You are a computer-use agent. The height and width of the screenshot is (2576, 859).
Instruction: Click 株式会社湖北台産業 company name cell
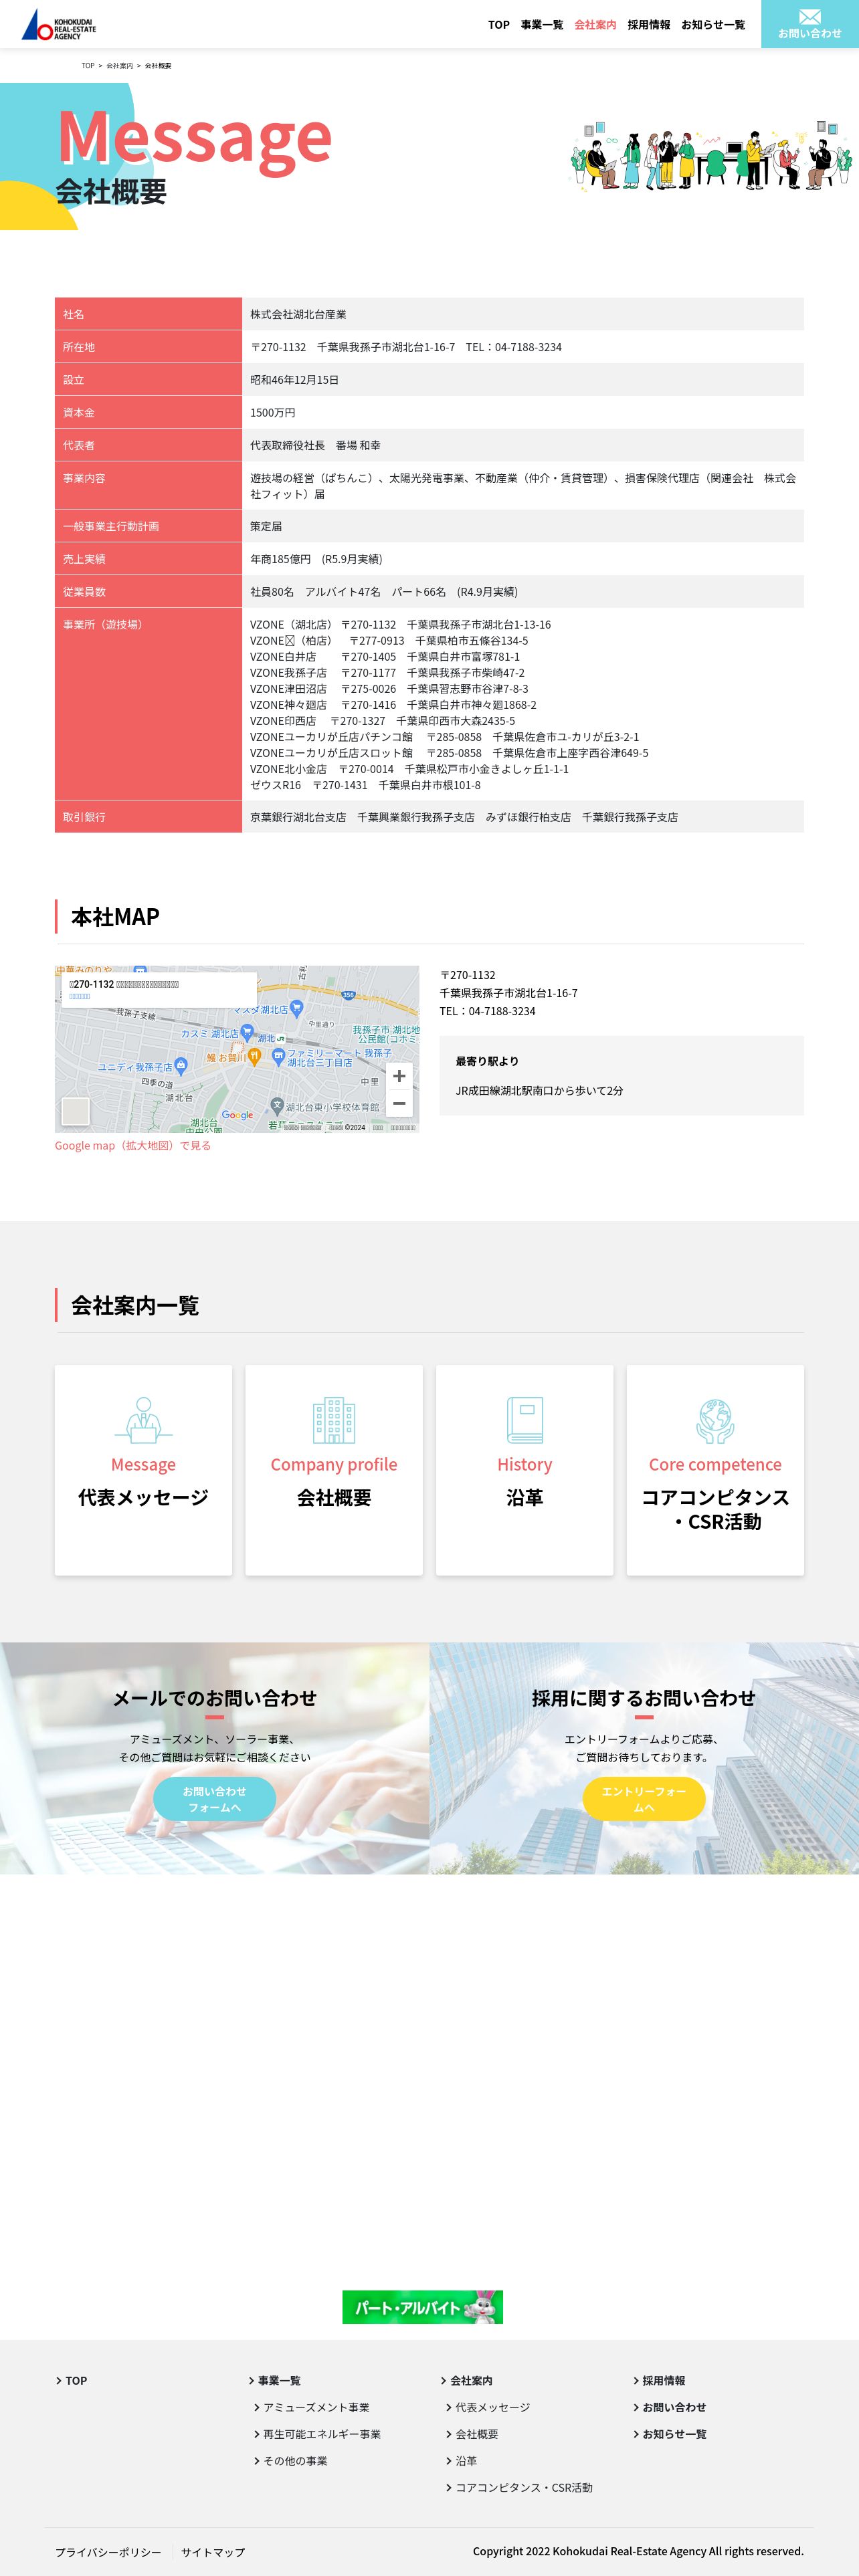pos(522,314)
